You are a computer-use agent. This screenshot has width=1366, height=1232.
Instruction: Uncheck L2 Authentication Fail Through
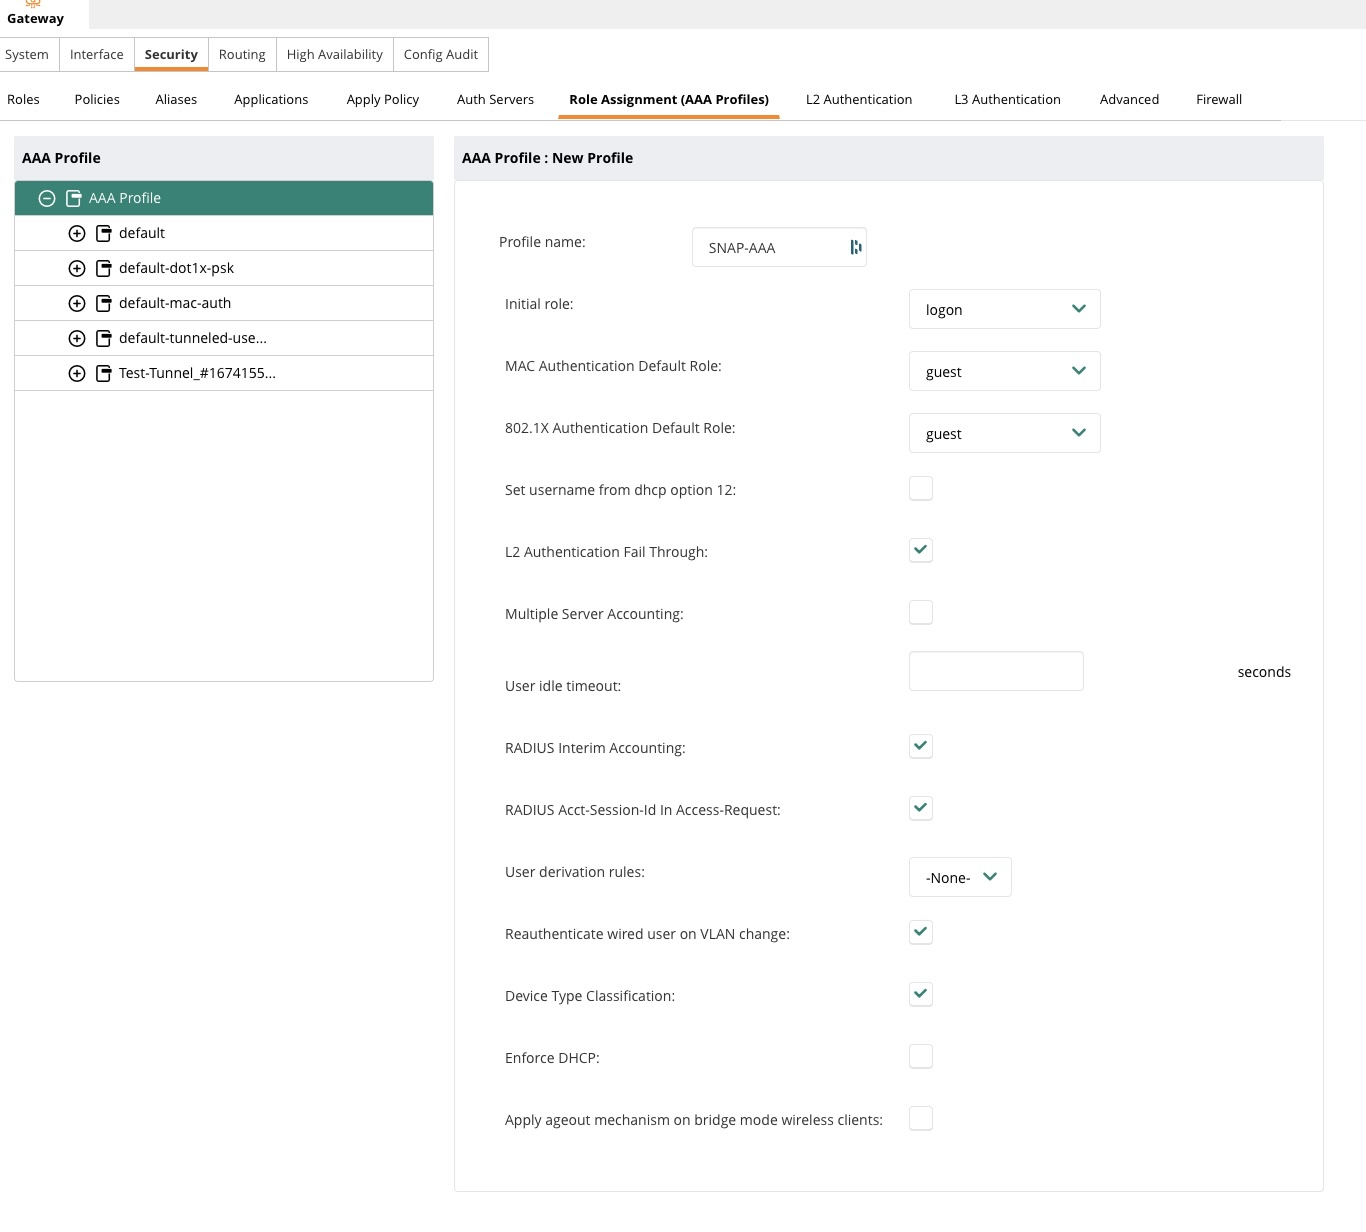920,550
